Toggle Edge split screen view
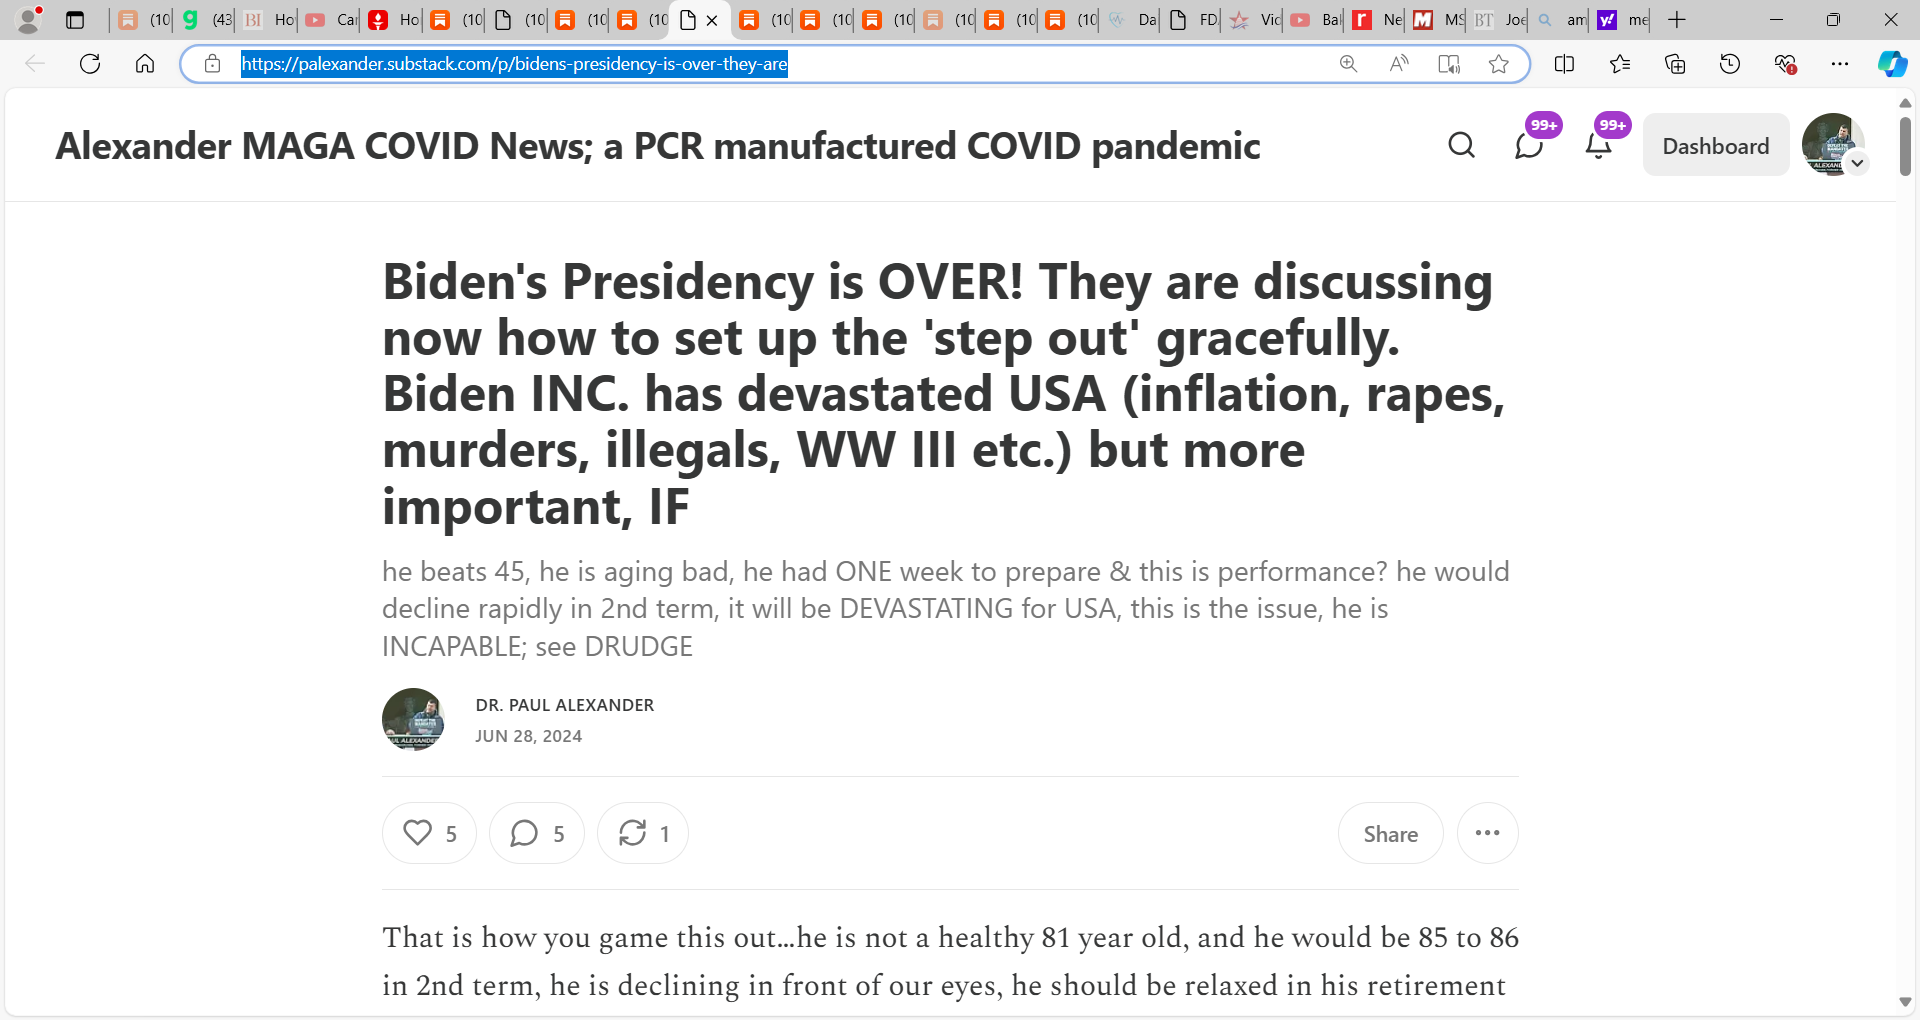 point(1565,64)
